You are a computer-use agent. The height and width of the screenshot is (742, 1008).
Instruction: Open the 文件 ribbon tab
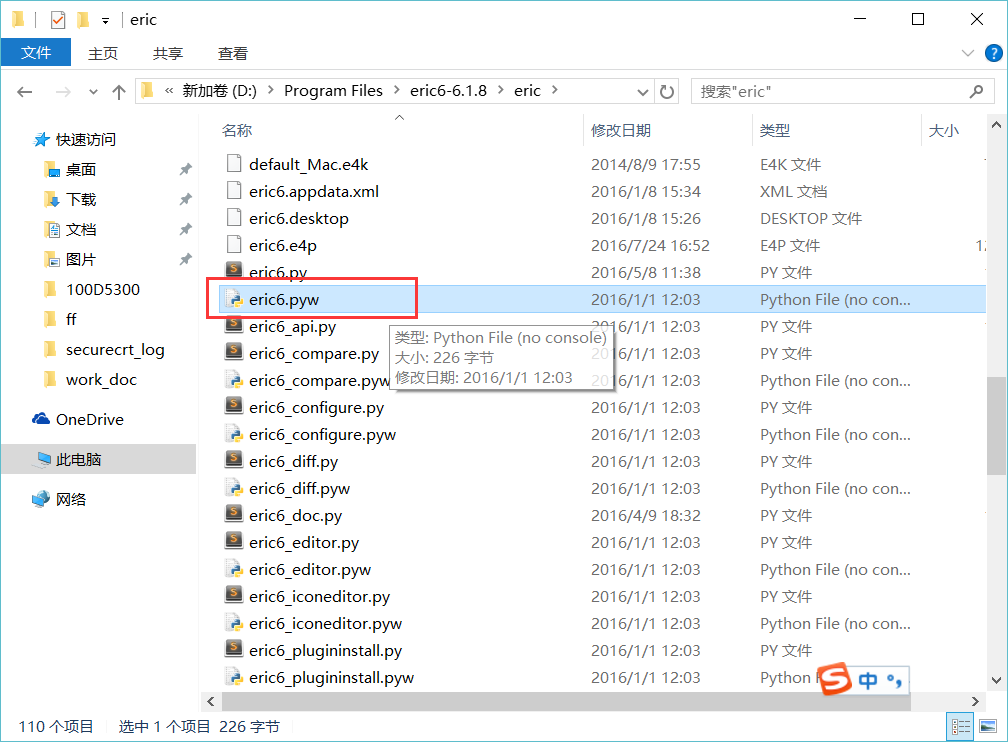[x=36, y=53]
